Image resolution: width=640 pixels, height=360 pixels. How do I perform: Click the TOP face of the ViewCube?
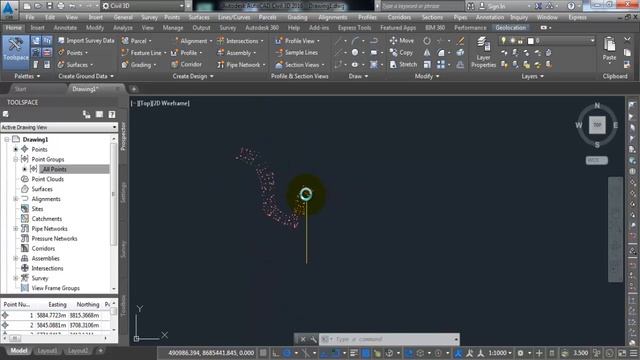tap(597, 125)
